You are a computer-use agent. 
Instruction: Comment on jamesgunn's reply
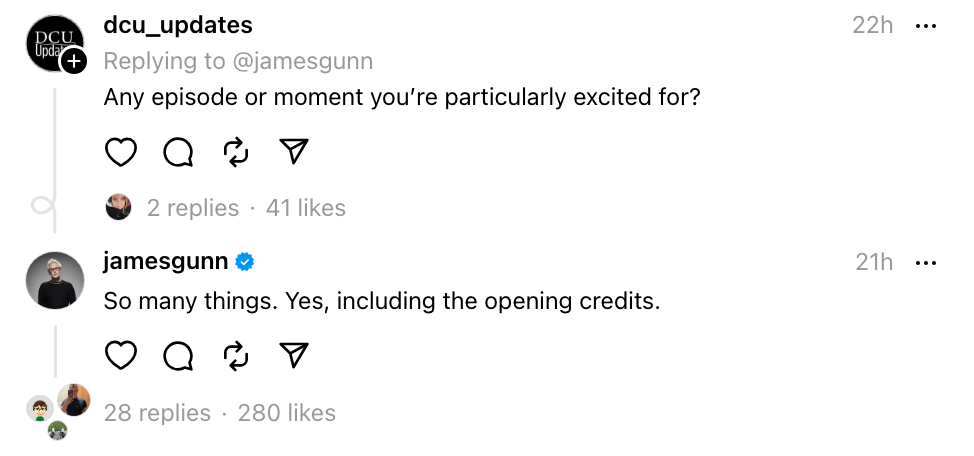(x=178, y=355)
